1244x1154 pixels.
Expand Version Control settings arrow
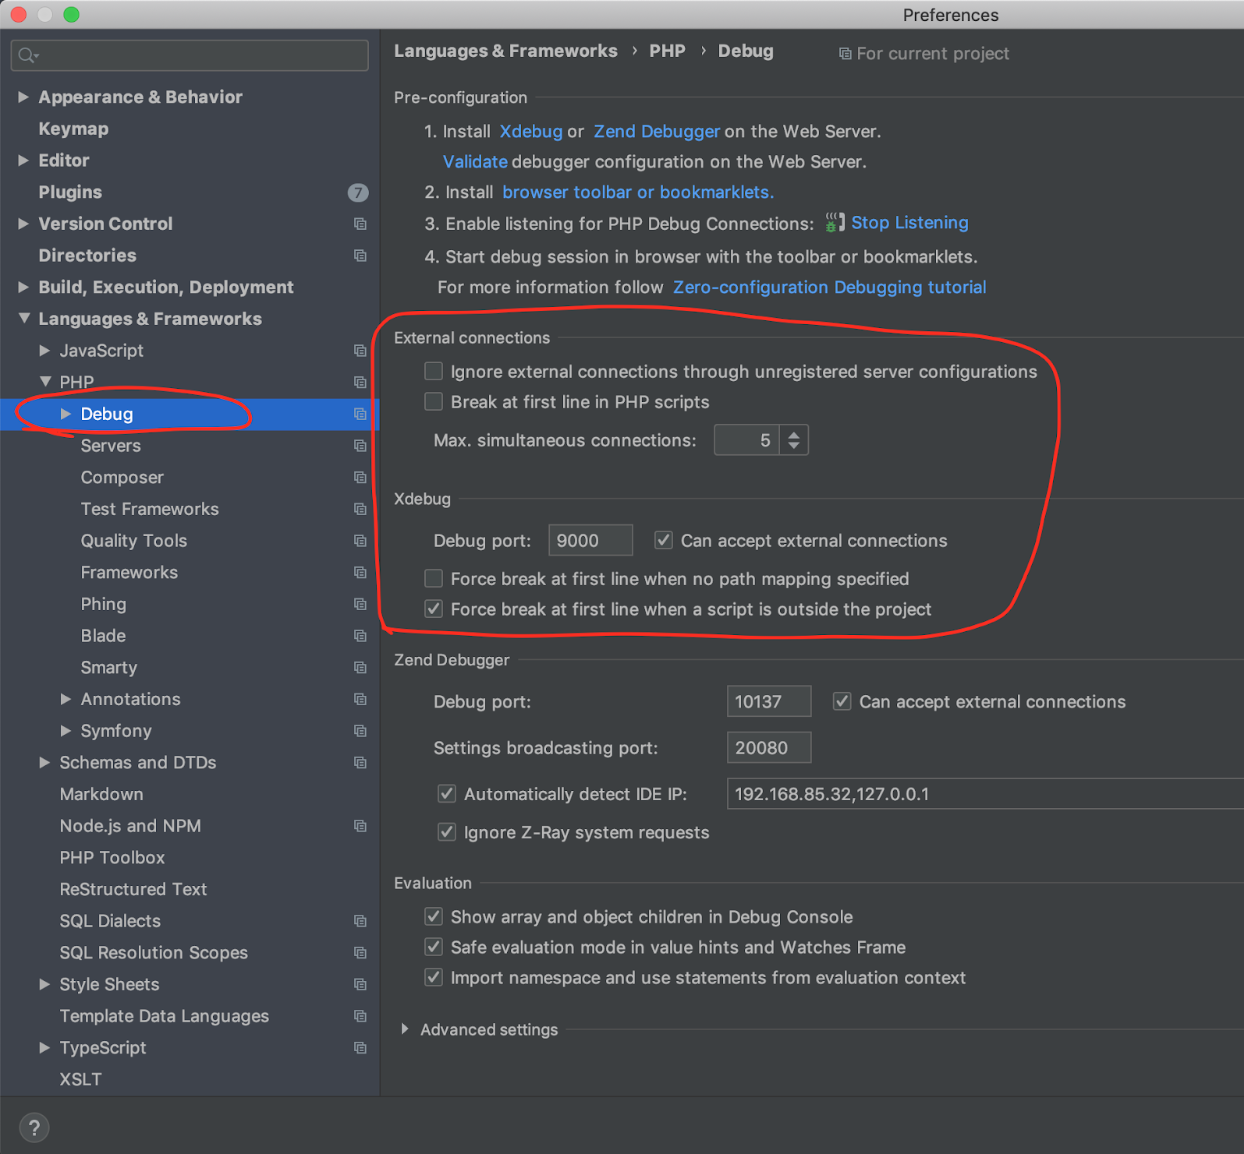(23, 224)
